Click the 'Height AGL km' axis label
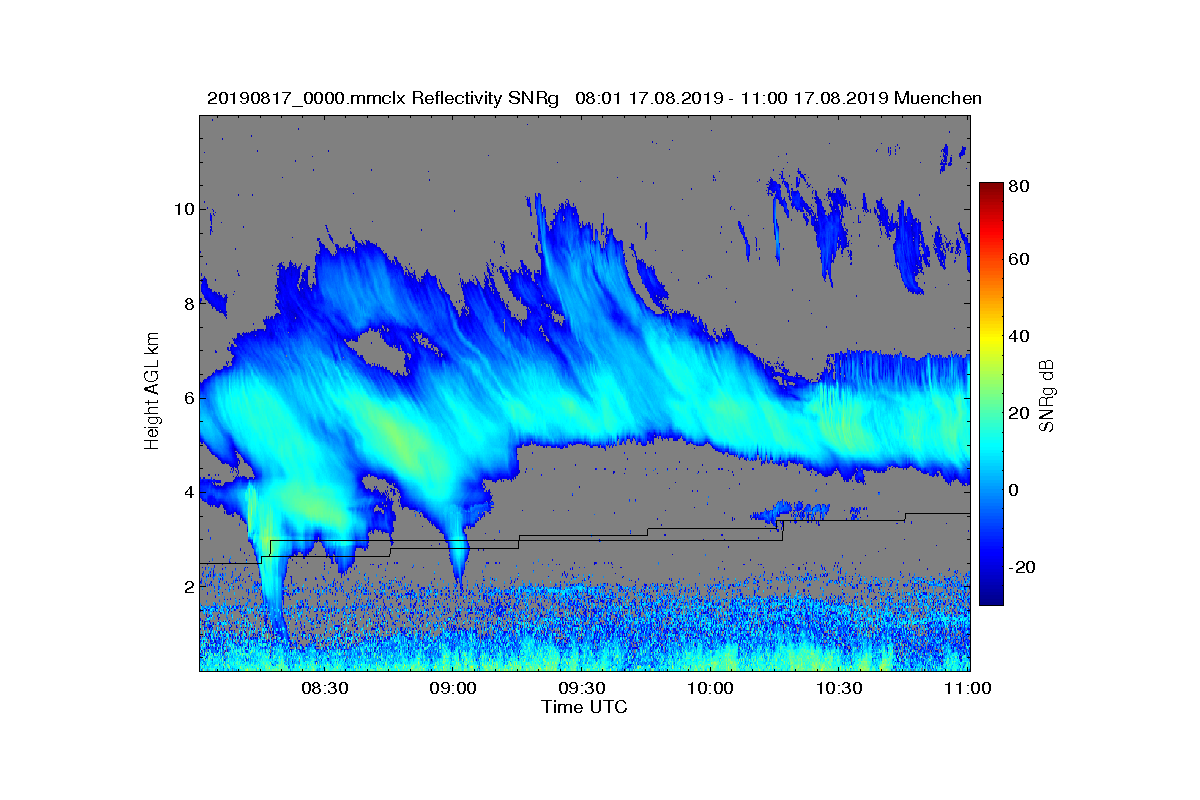 pos(152,392)
